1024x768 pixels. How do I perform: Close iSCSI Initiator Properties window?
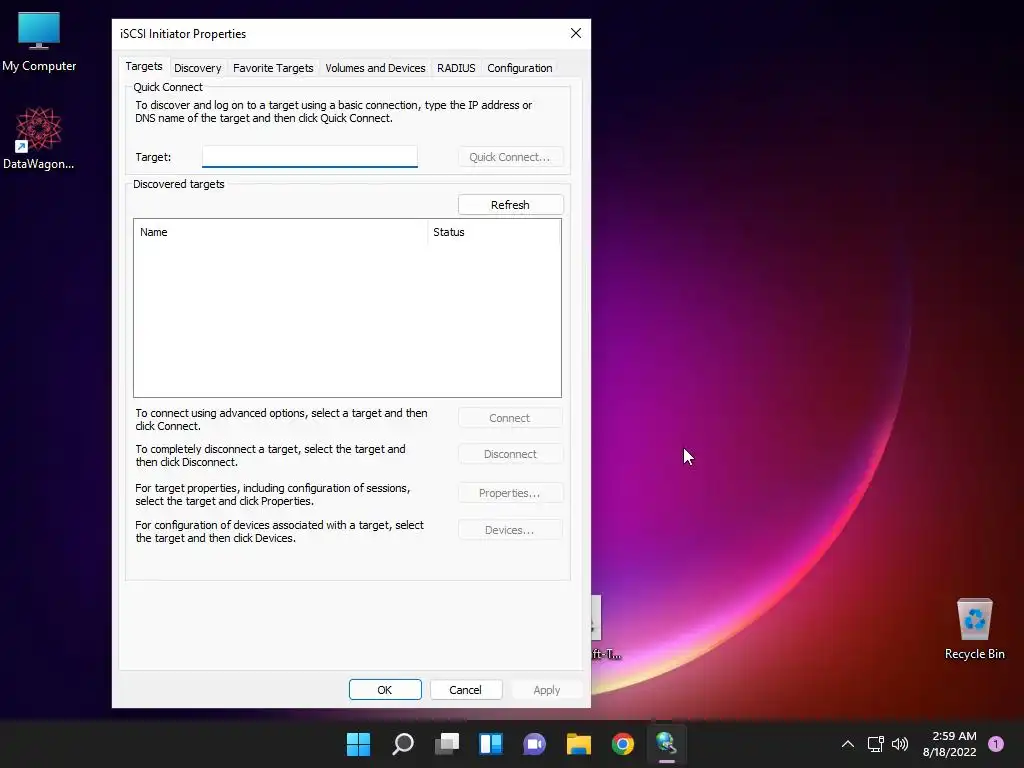pyautogui.click(x=575, y=33)
